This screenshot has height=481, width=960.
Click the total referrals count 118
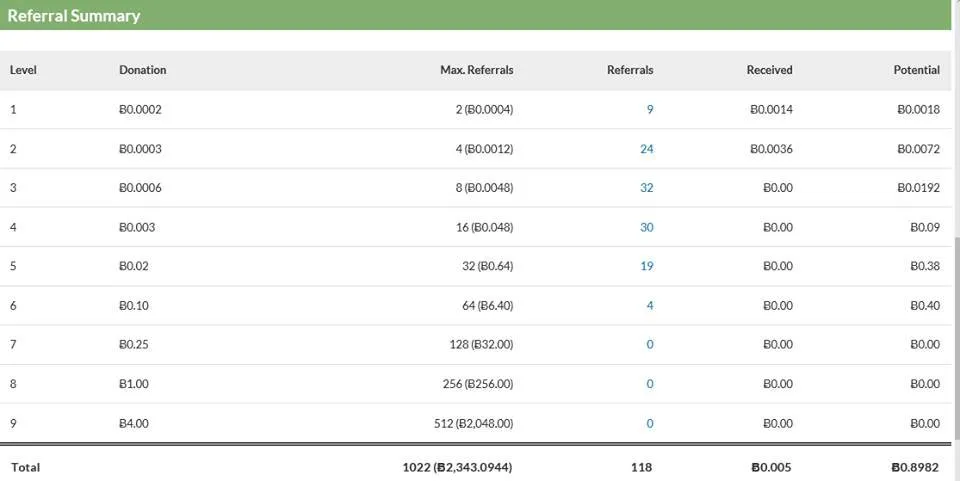(641, 468)
